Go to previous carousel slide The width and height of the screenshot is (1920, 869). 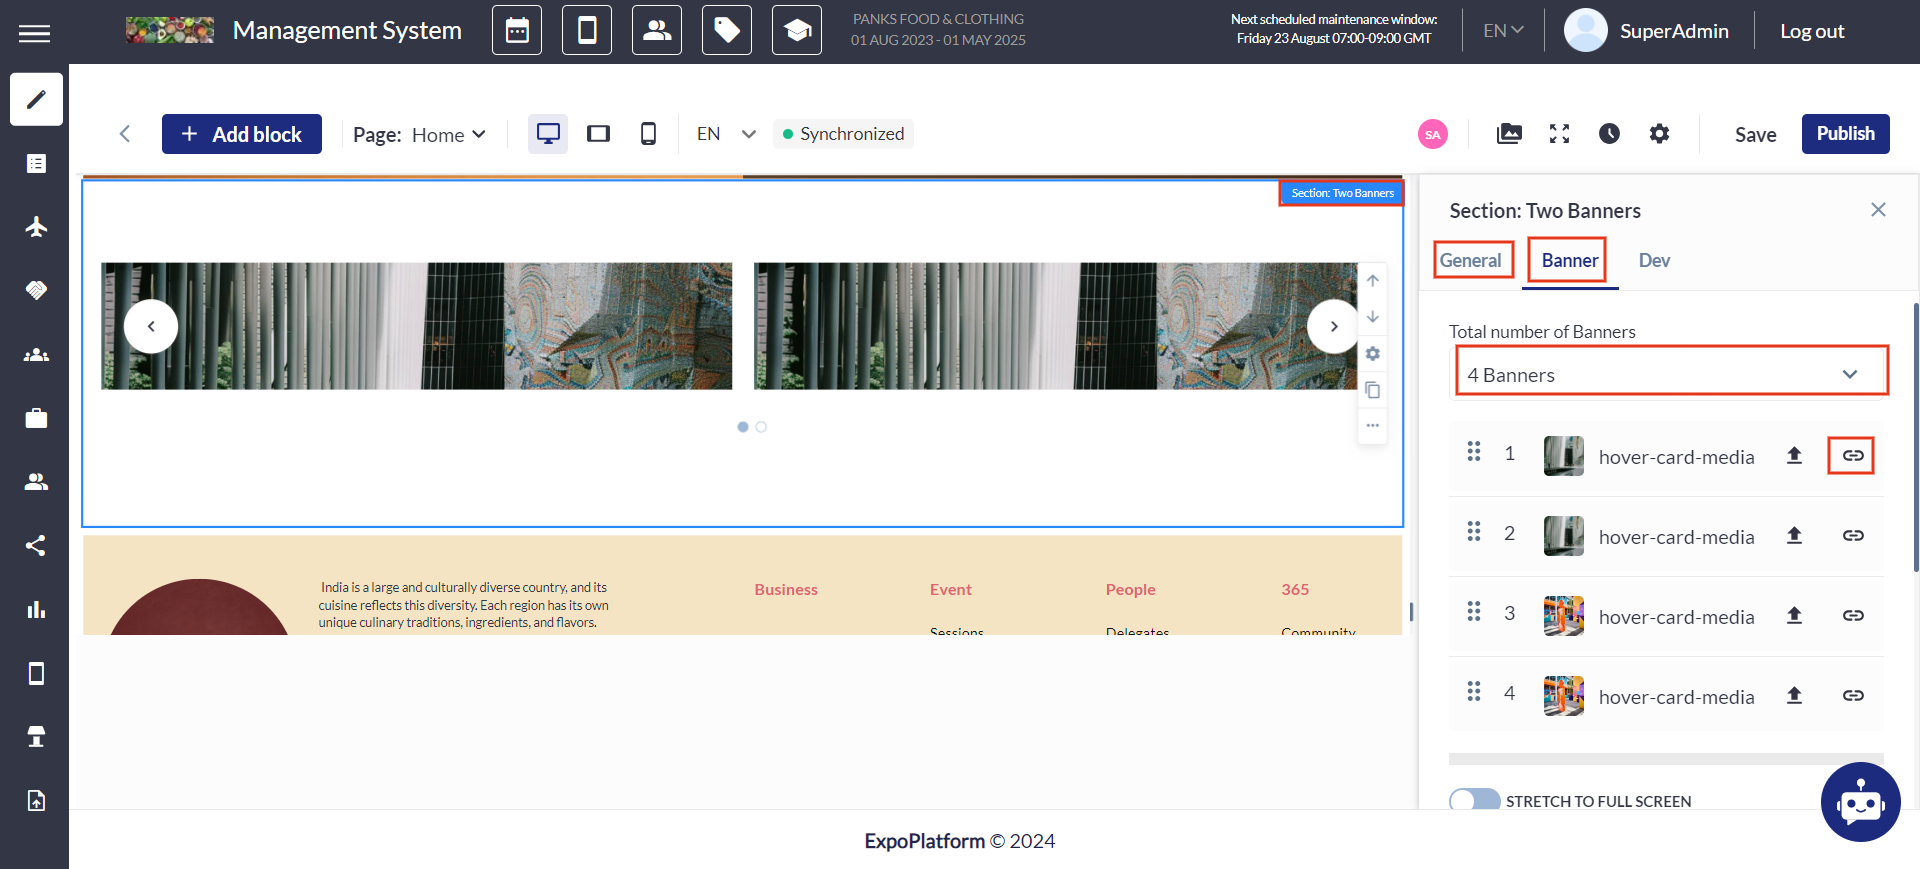(151, 326)
